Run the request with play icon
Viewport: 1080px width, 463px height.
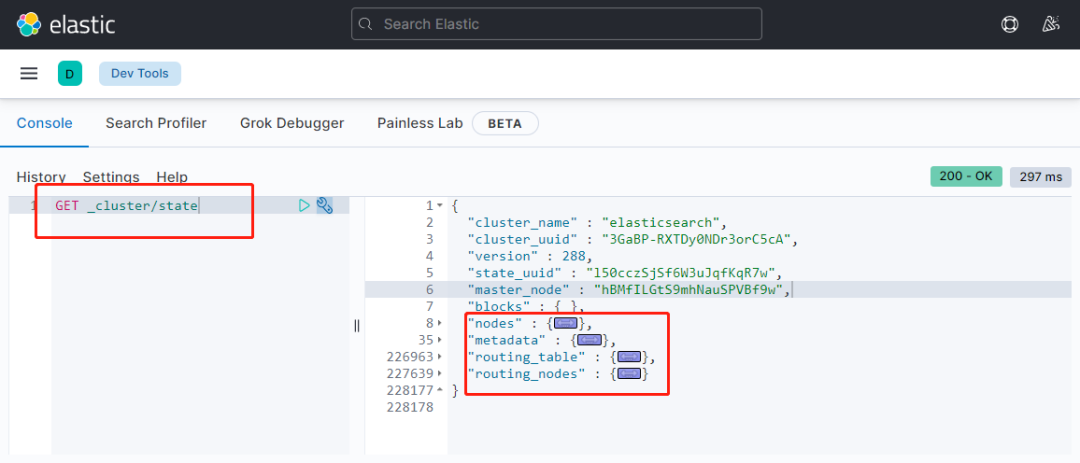[x=304, y=205]
